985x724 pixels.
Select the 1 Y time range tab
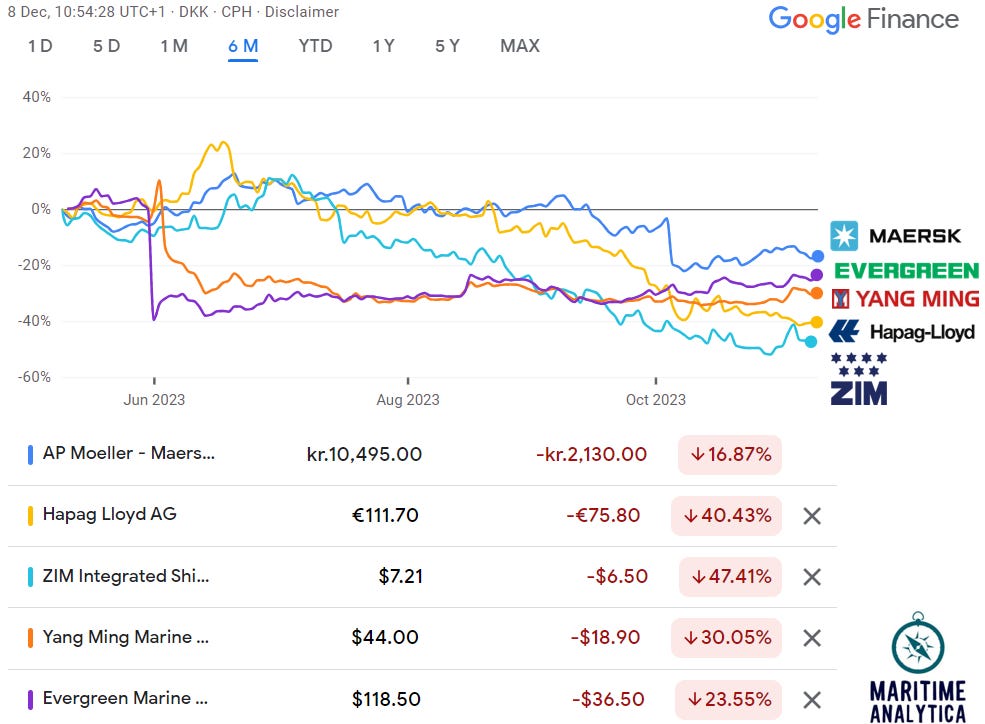point(383,46)
